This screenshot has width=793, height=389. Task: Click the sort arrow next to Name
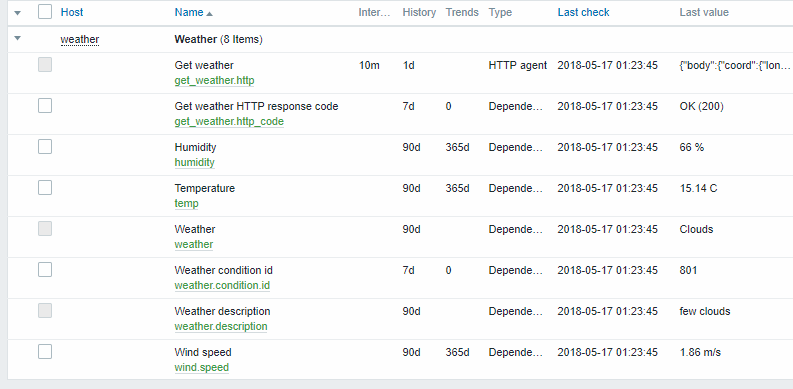209,14
